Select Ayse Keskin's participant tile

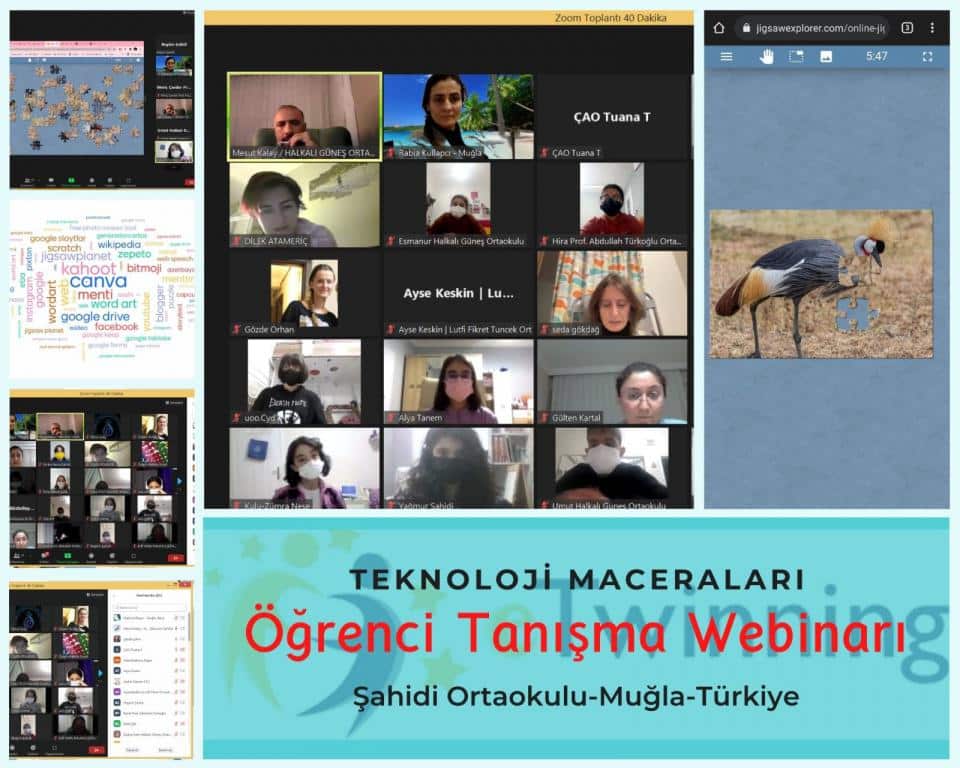(458, 293)
